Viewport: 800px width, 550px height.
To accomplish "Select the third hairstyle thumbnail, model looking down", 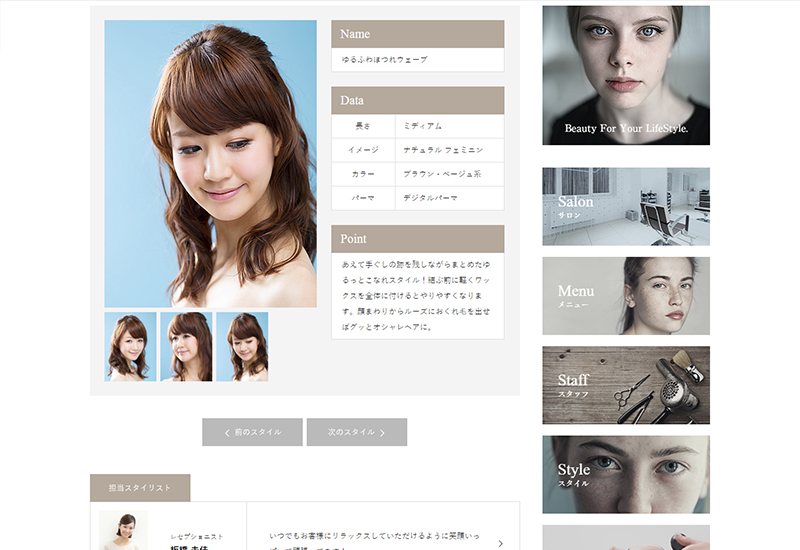I will click(242, 347).
